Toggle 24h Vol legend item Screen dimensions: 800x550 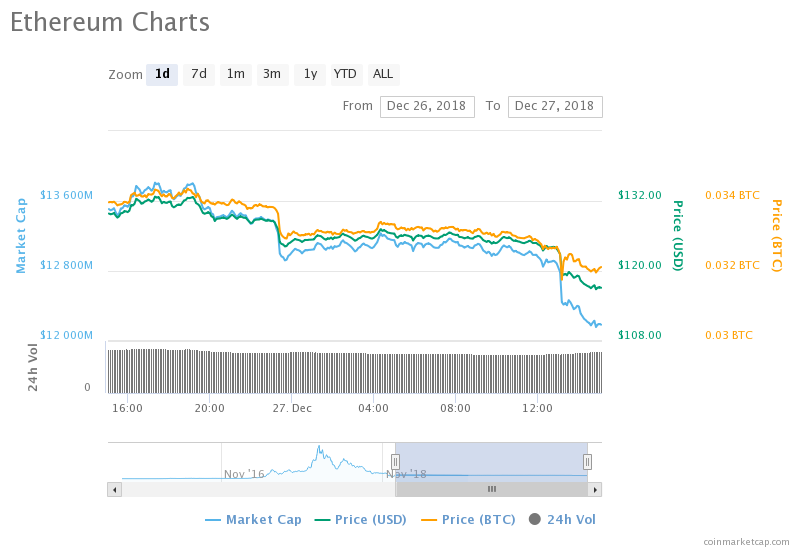tap(562, 520)
